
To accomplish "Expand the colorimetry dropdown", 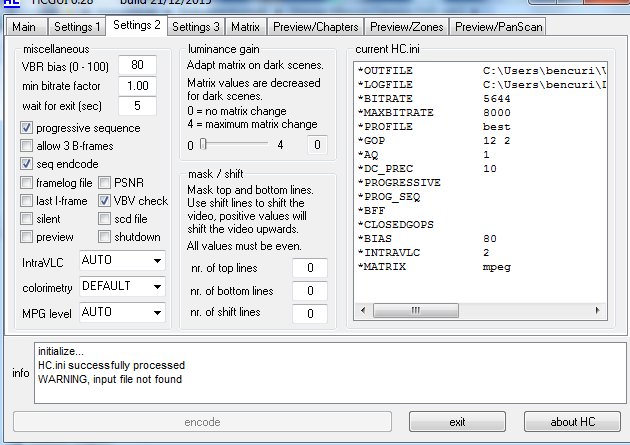I will click(x=122, y=286).
